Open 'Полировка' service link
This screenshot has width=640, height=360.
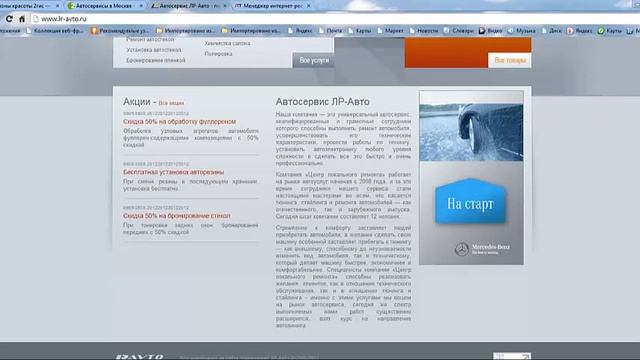pos(218,54)
